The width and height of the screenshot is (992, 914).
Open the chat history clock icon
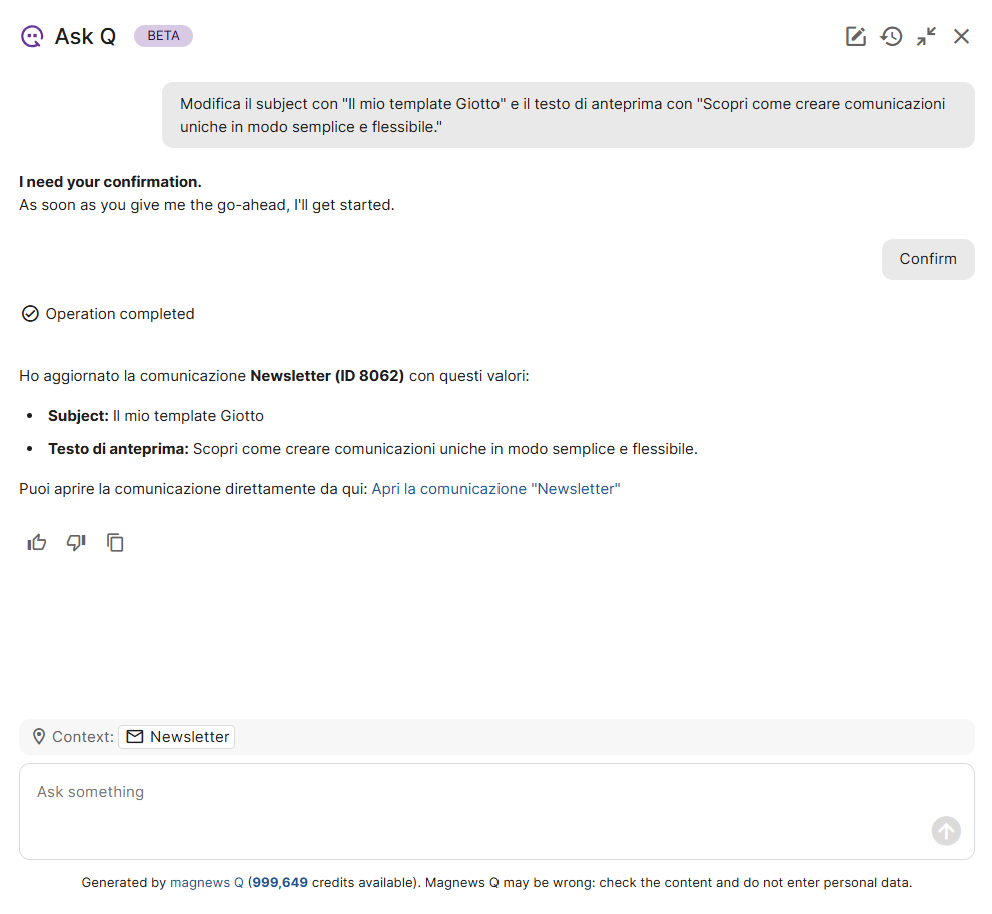pos(891,37)
